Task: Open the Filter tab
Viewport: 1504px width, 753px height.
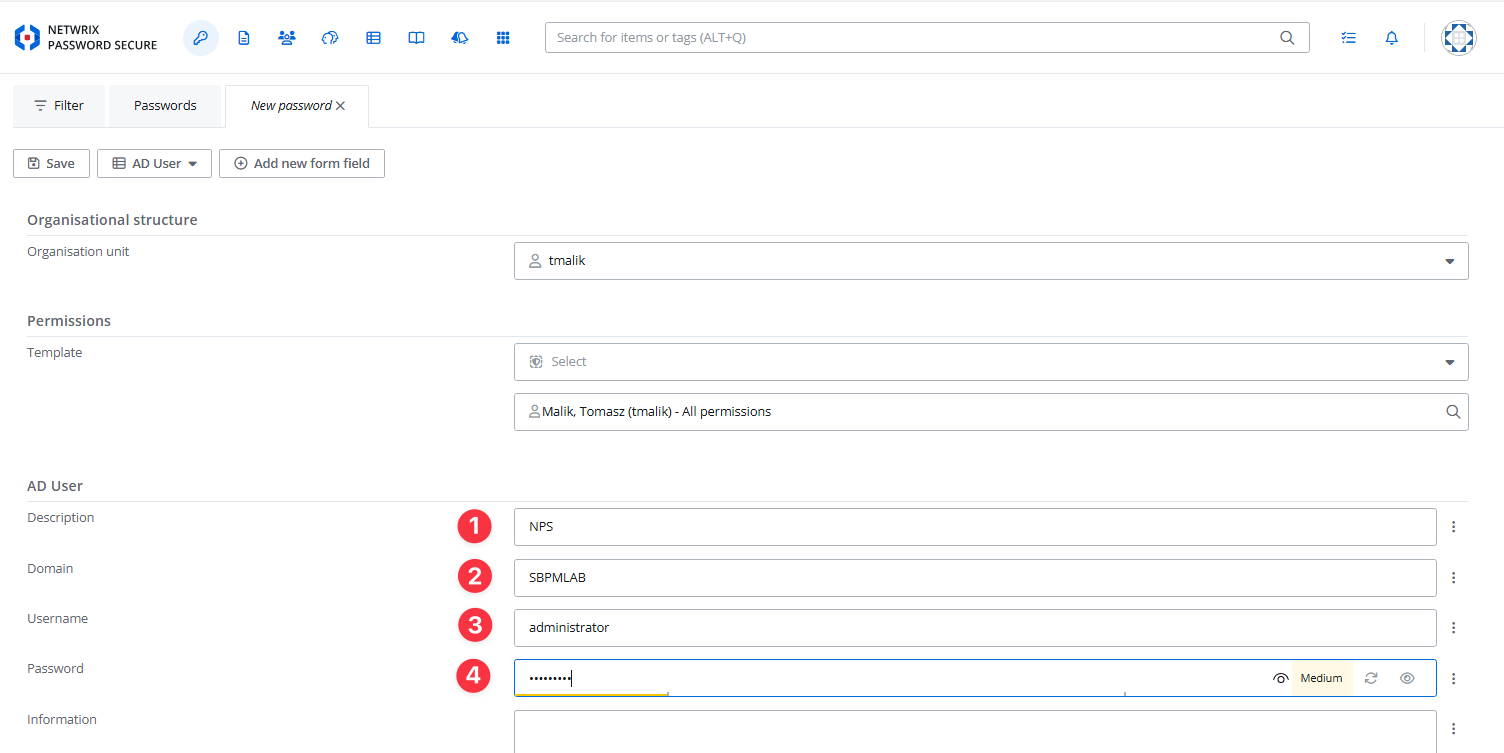Action: click(59, 106)
